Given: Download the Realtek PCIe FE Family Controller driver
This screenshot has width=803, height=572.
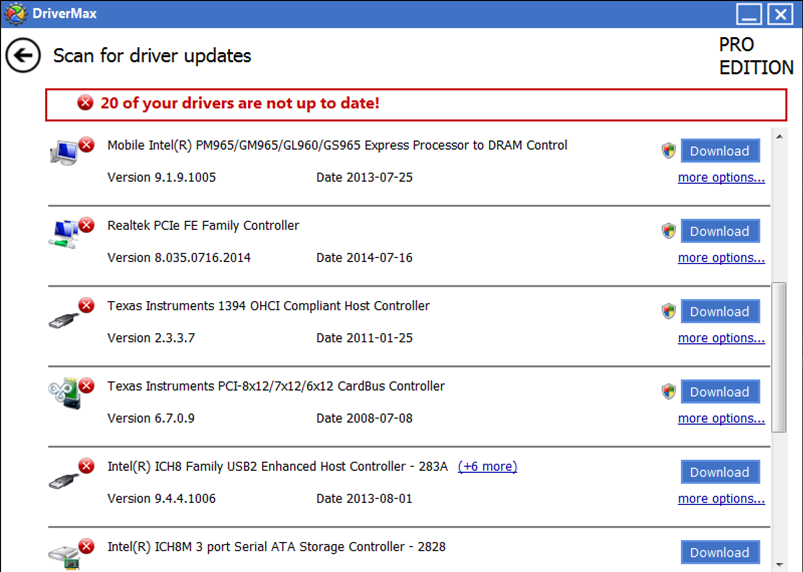Looking at the screenshot, I should [x=720, y=231].
